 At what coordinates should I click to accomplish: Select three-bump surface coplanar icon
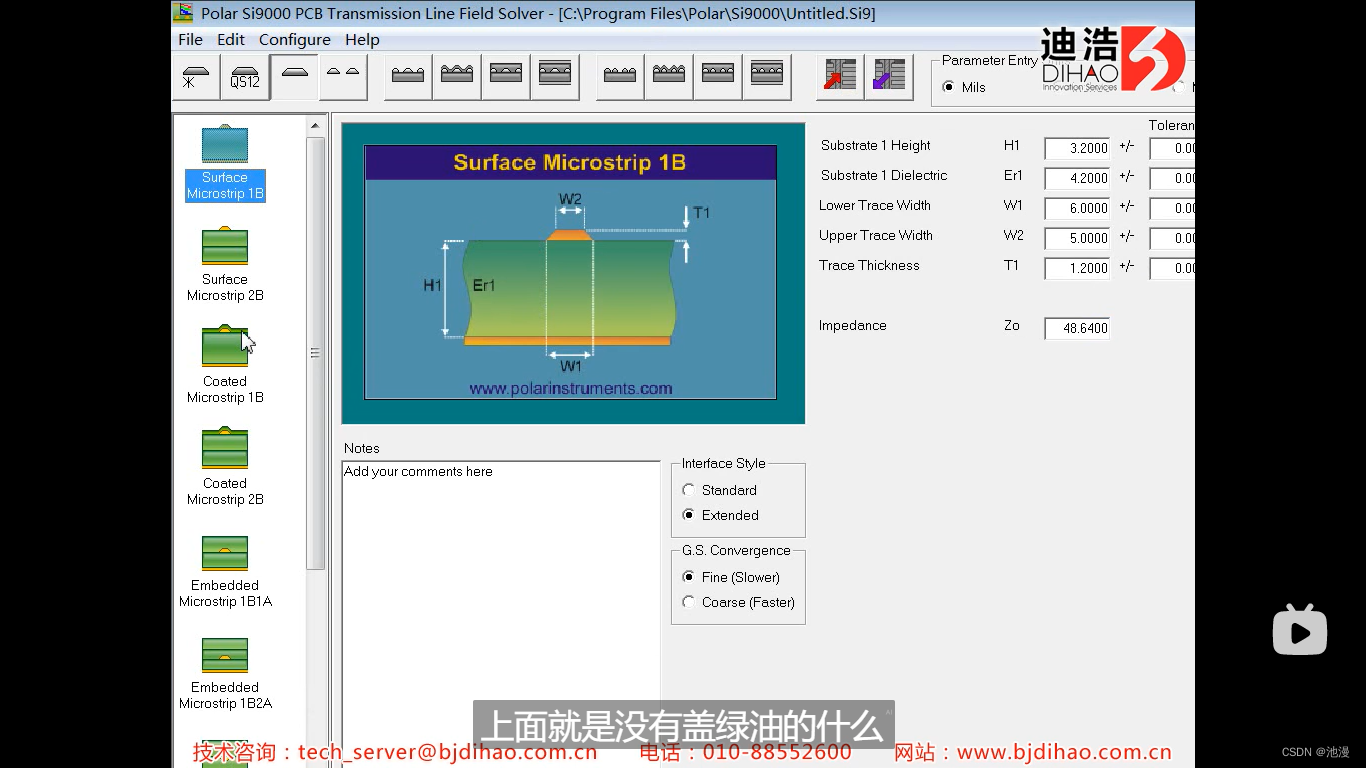click(x=408, y=77)
